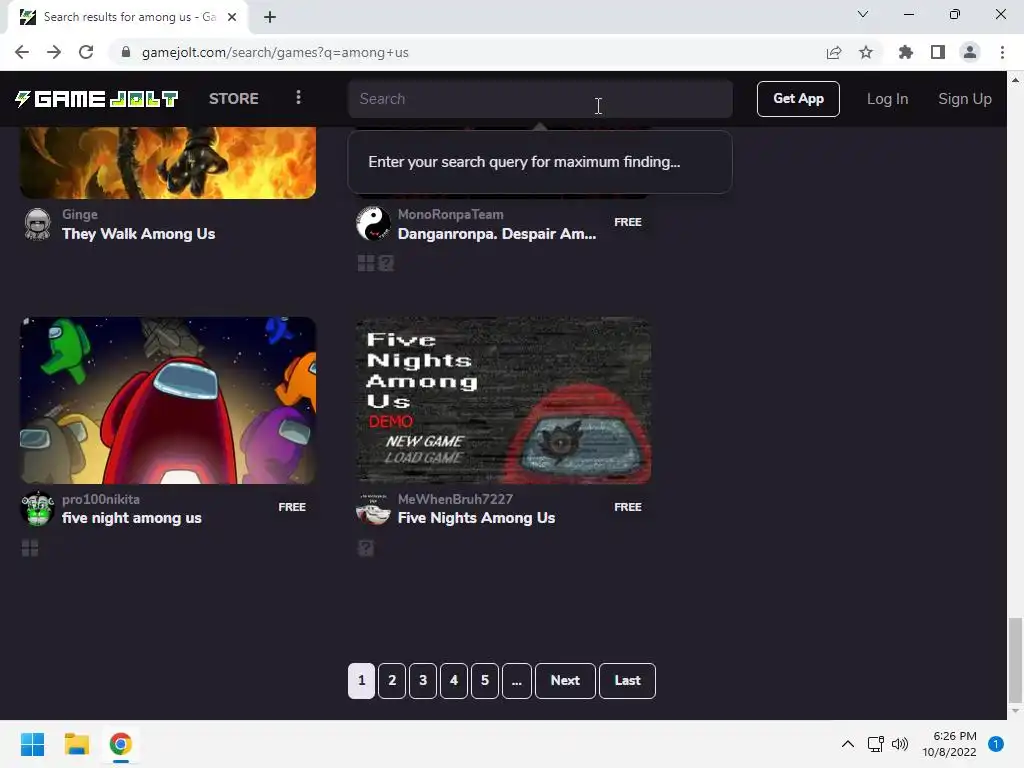Select the Search results for among us tab

point(129,17)
